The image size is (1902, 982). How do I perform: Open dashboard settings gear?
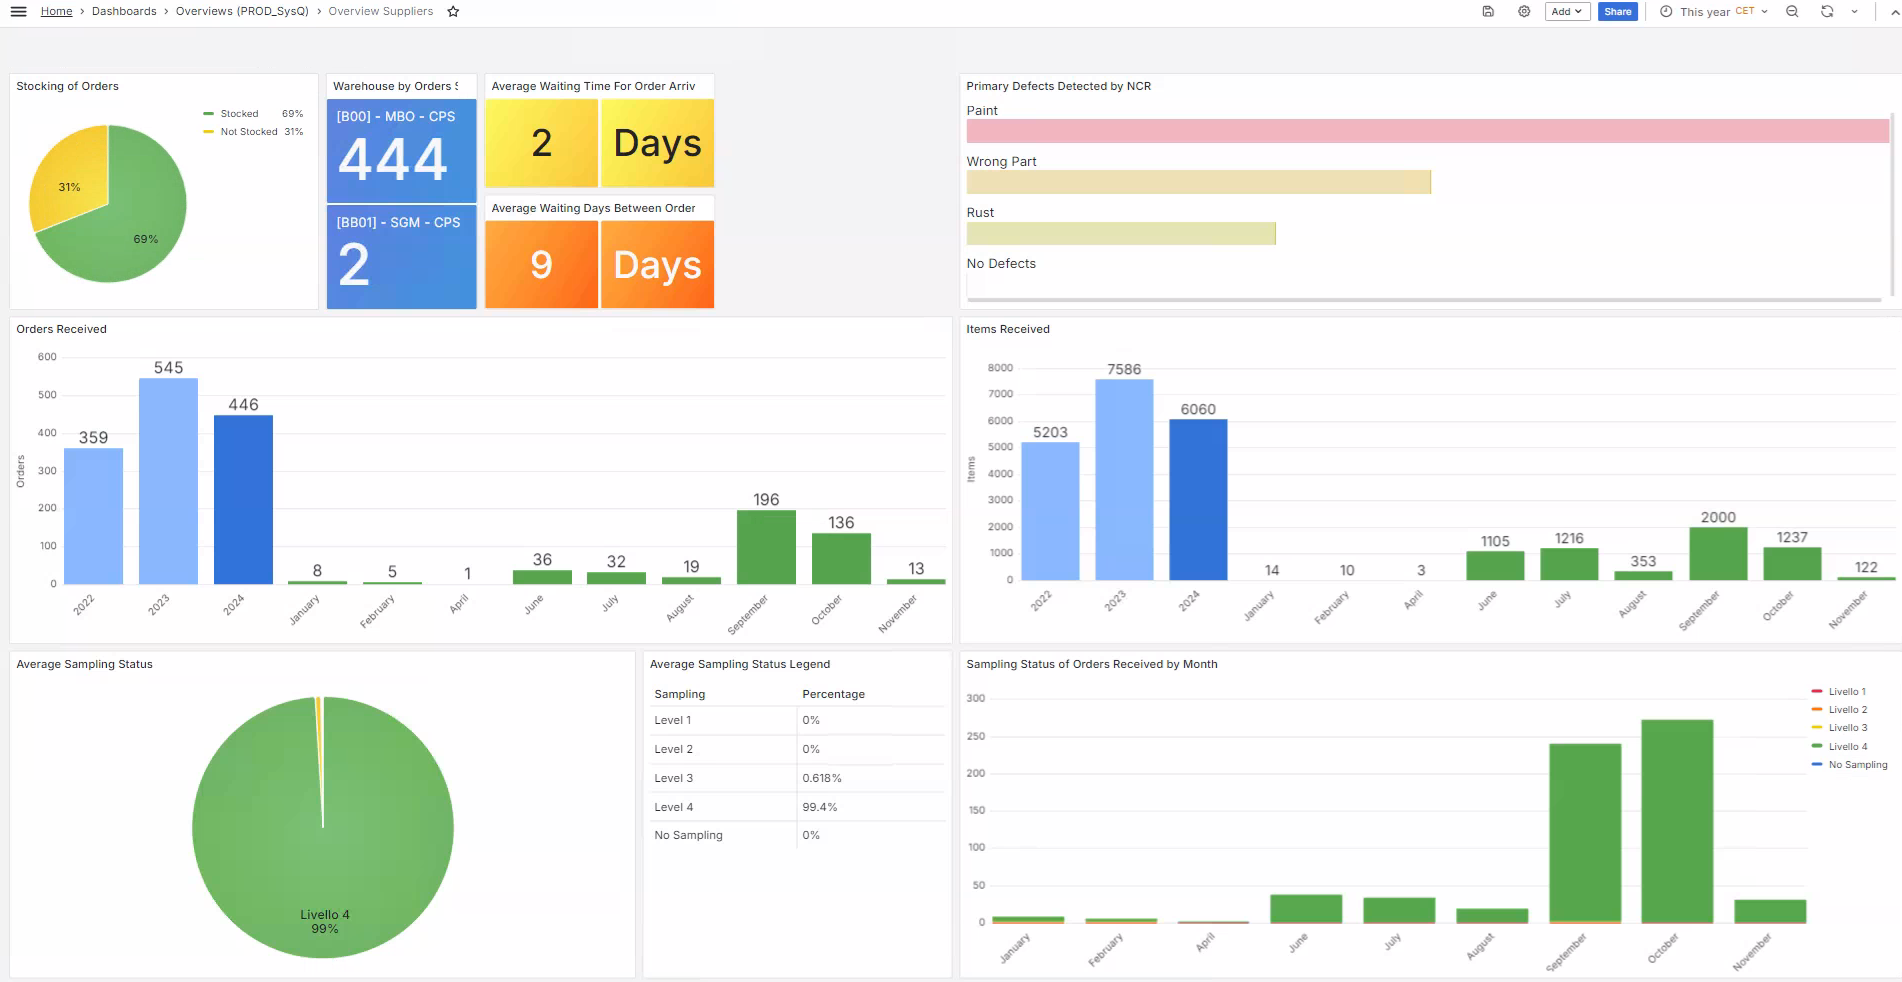pos(1524,12)
